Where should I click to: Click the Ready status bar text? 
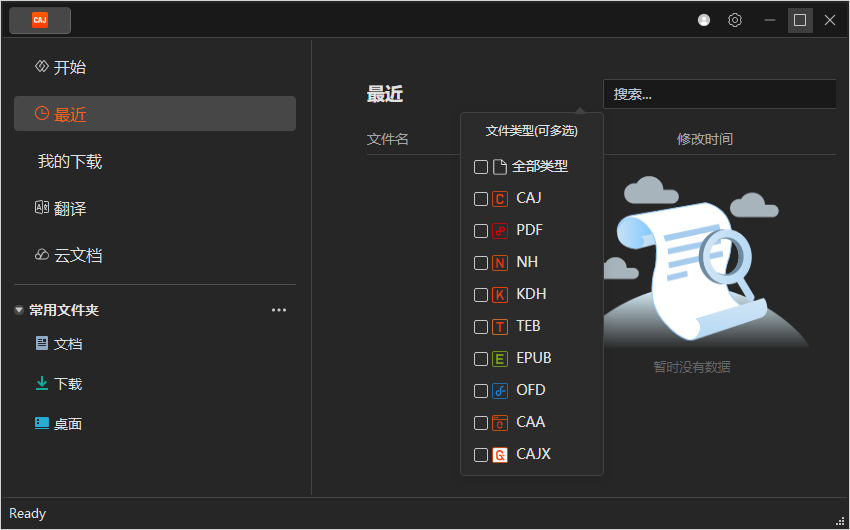click(28, 513)
